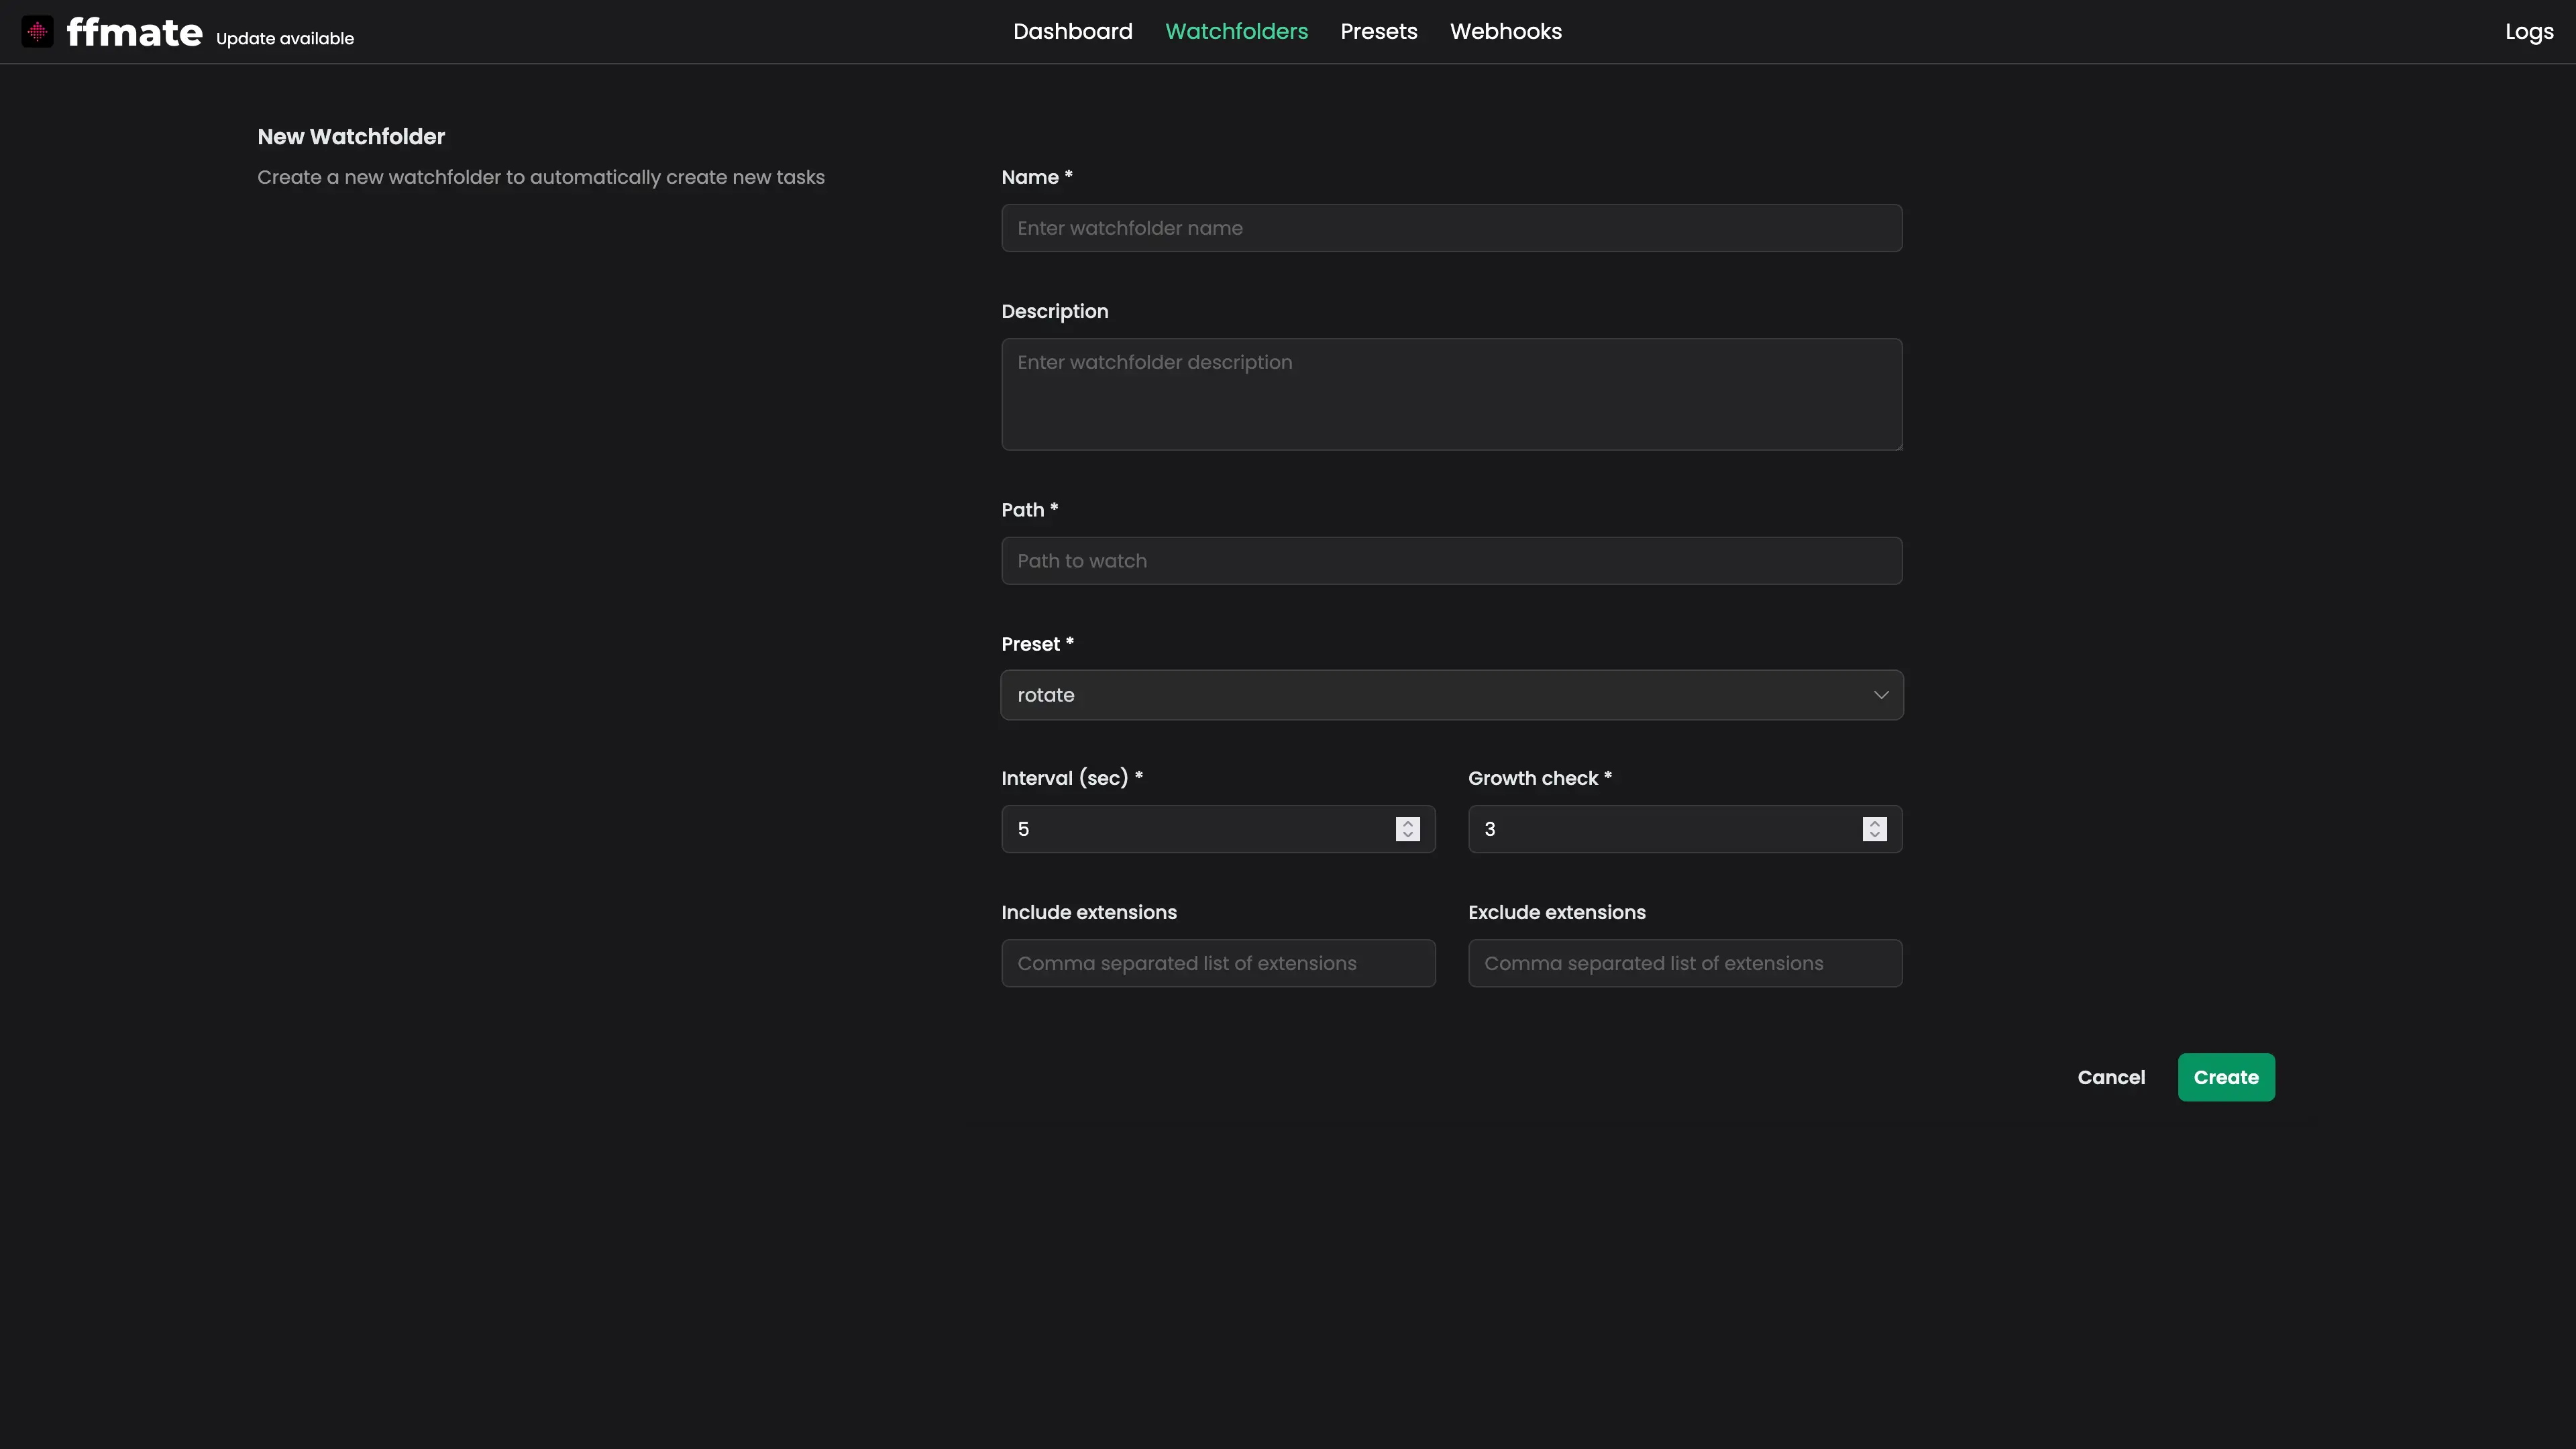Focus the watchfolder Name field

(x=1451, y=228)
